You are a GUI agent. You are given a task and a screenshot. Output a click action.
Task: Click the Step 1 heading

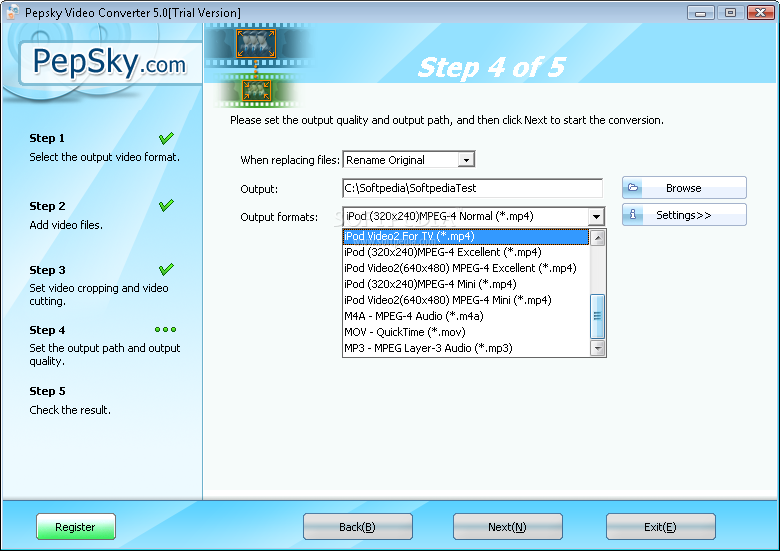(x=47, y=138)
